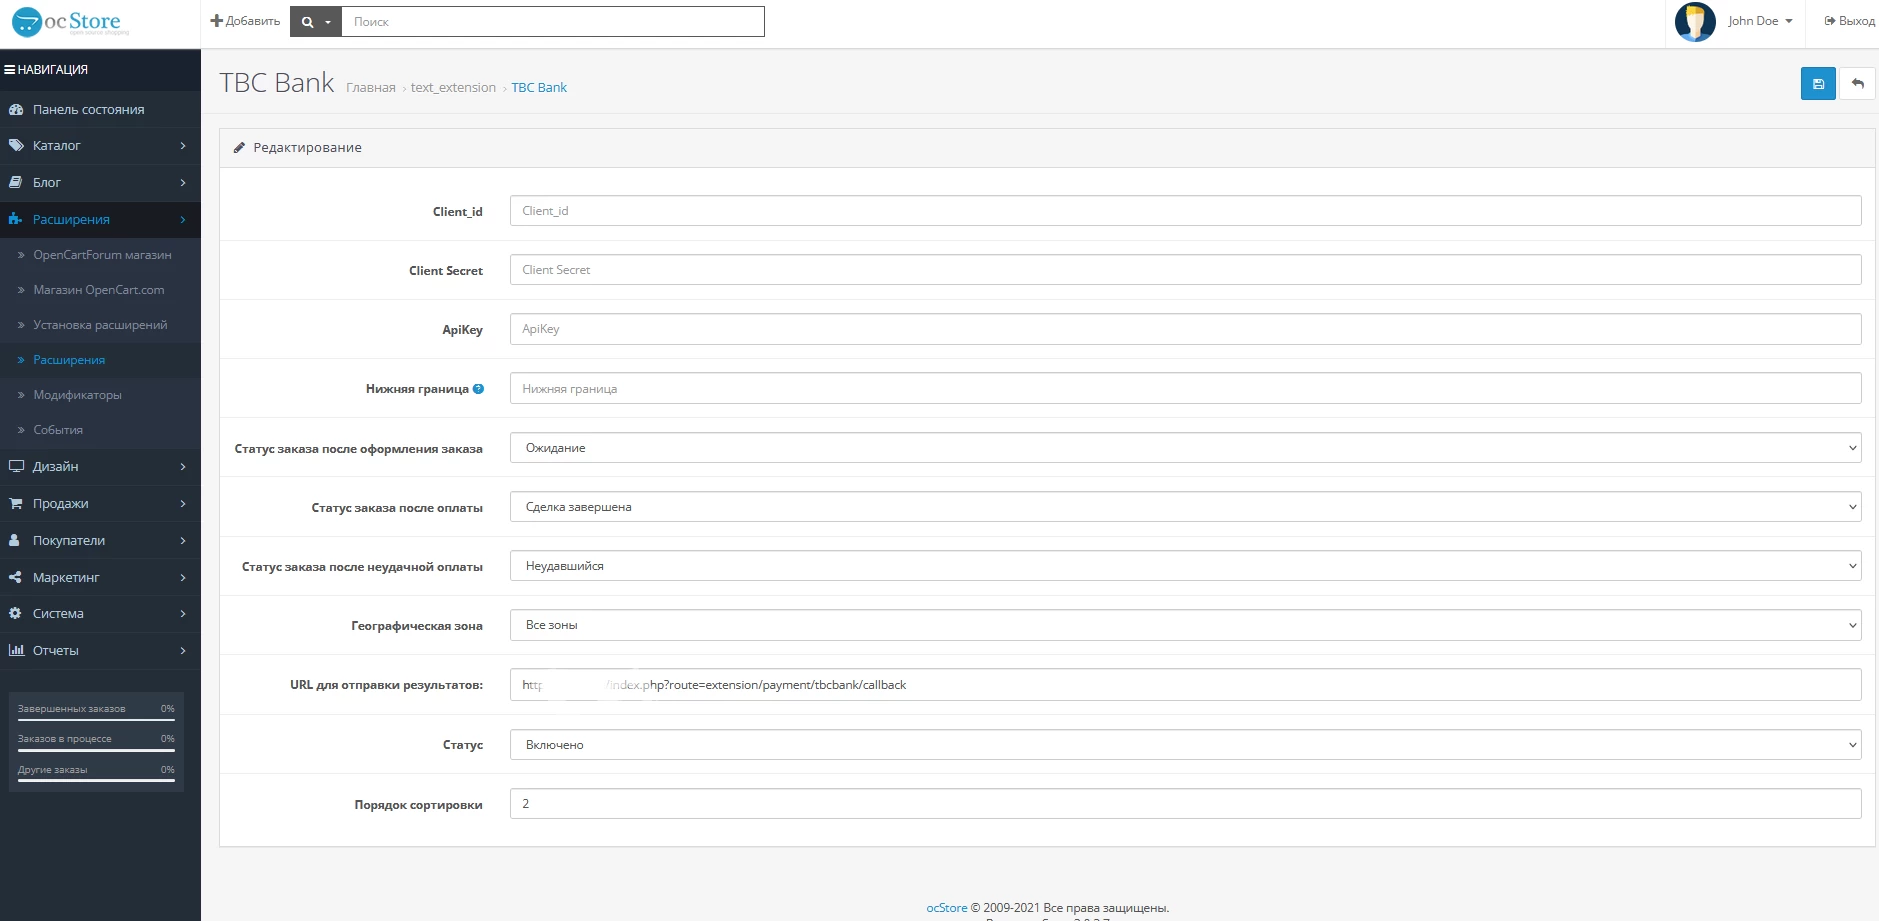This screenshot has height=921, width=1879.
Task: Click the Другие заказы progress bar
Action: (96, 780)
